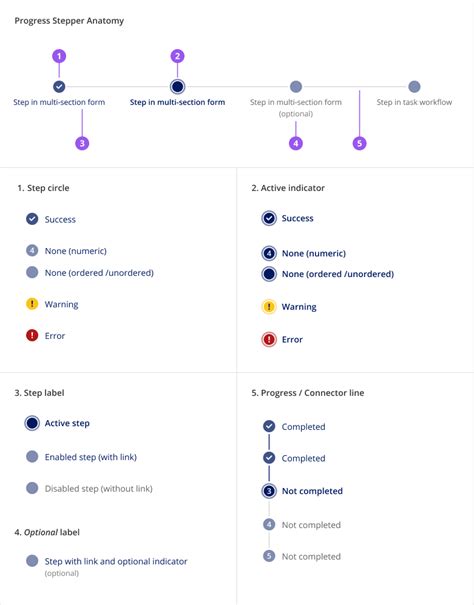The image size is (474, 605).
Task: Select purple annotation marker number 4
Action: click(x=296, y=143)
